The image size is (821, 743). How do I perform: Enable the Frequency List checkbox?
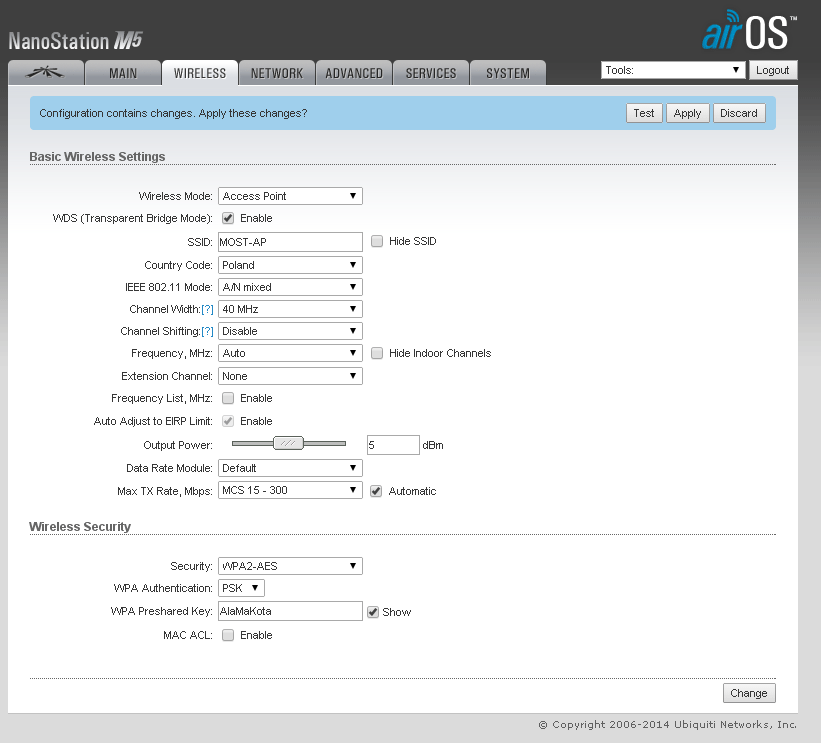(228, 398)
